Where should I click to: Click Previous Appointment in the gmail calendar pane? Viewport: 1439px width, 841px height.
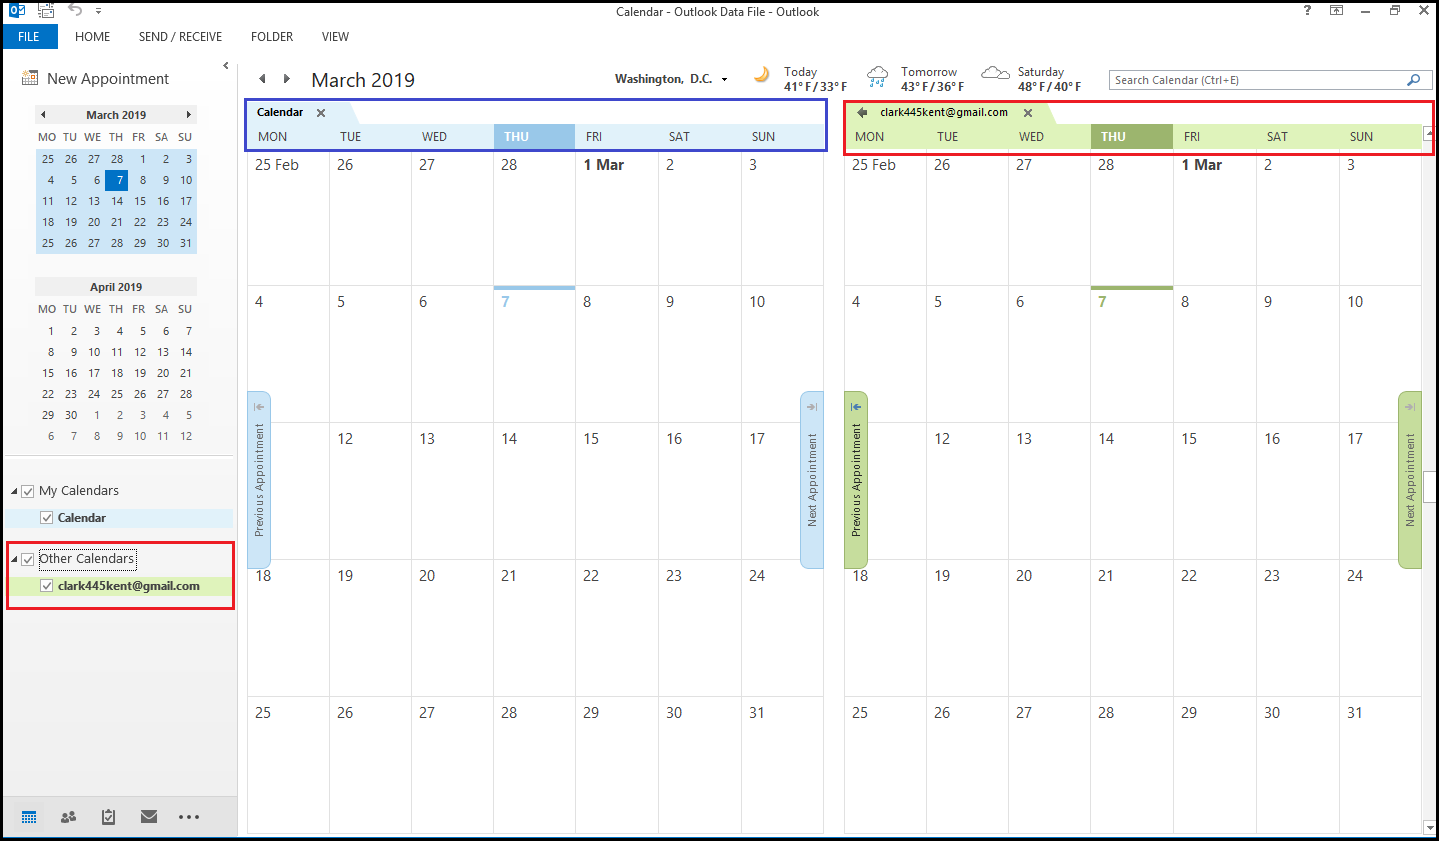click(x=856, y=480)
